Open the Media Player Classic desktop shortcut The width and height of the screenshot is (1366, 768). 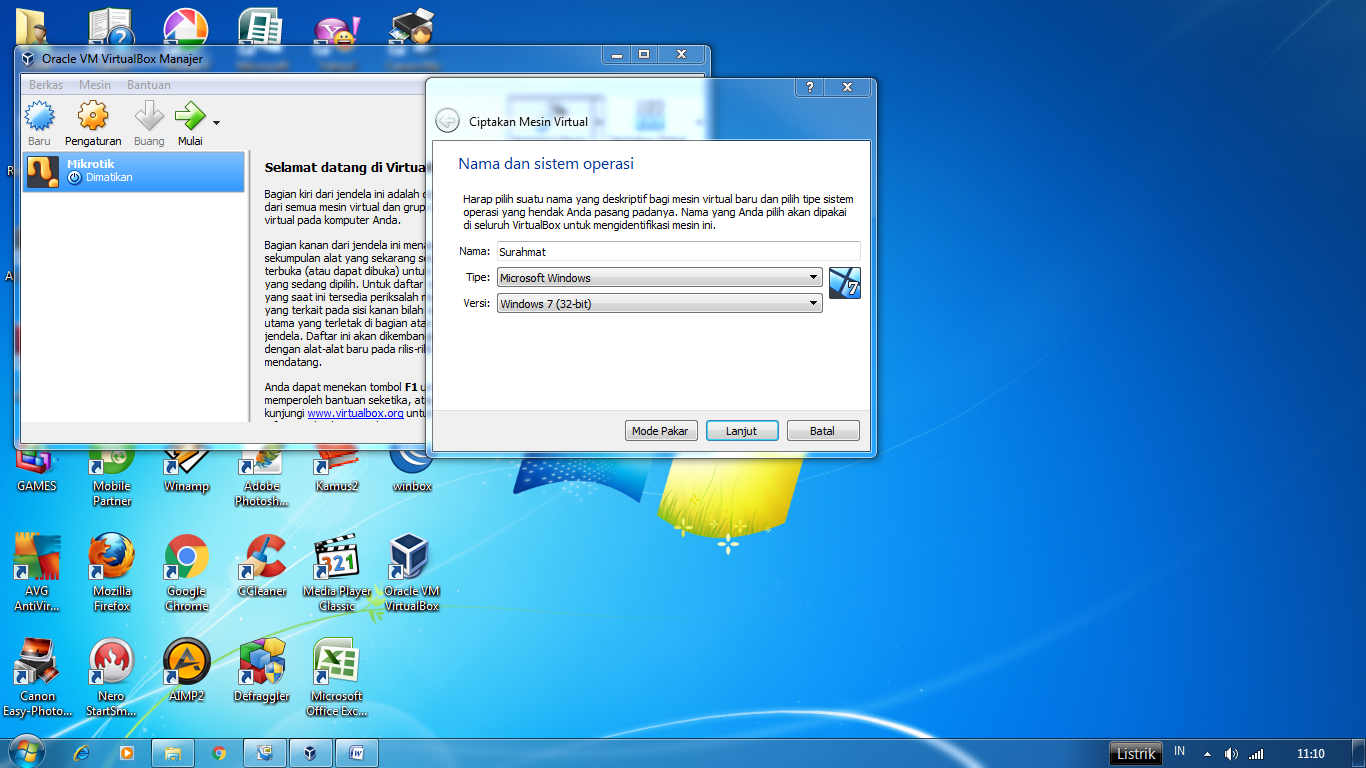pyautogui.click(x=336, y=572)
